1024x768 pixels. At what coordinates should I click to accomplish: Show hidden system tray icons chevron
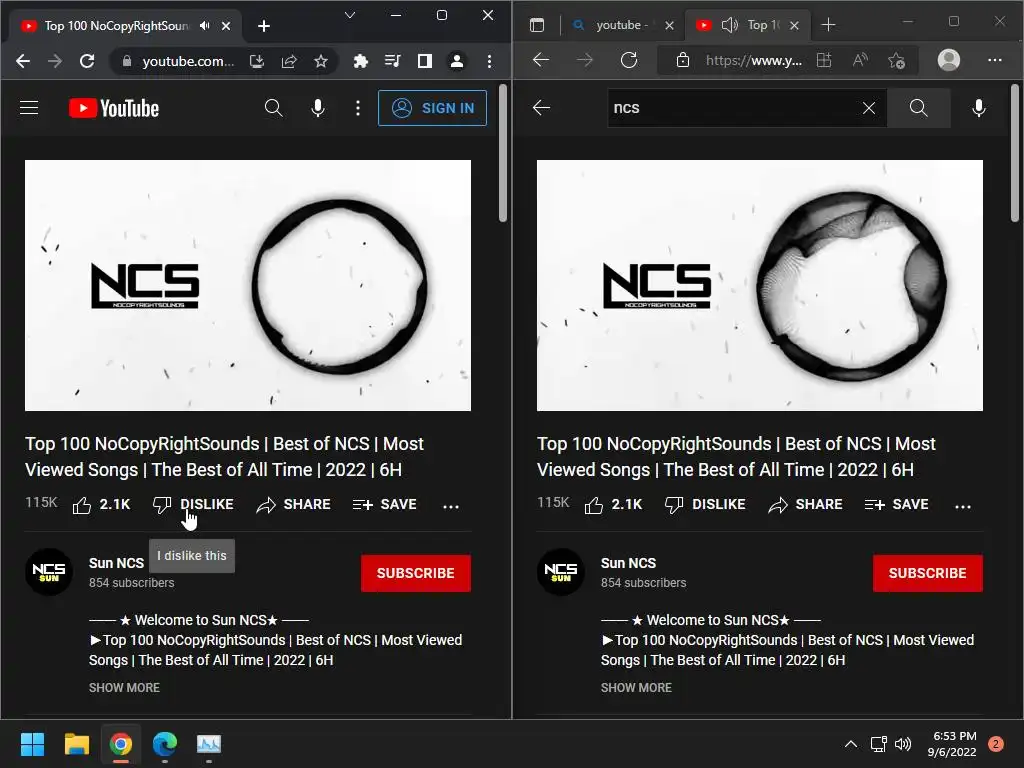(850, 744)
